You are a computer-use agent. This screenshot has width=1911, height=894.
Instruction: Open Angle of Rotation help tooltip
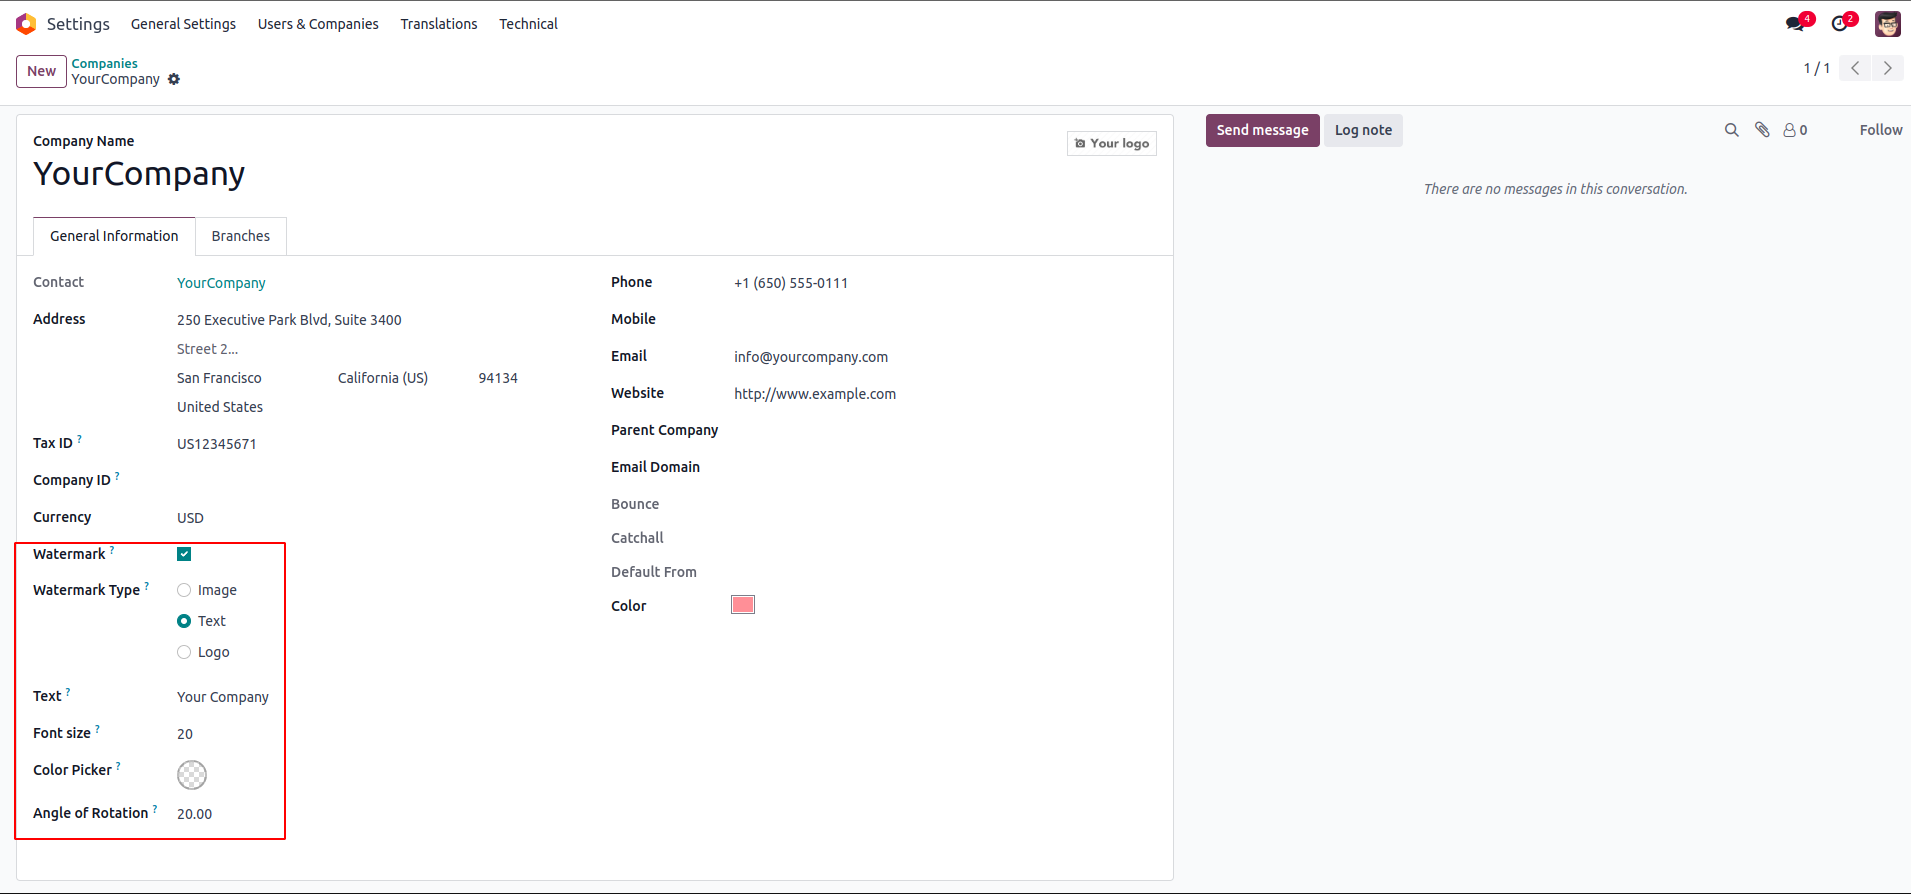pos(155,808)
